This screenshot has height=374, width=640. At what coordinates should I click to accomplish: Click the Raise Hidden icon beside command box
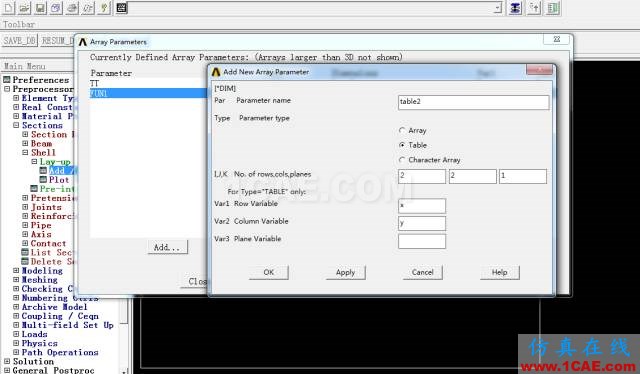516,8
